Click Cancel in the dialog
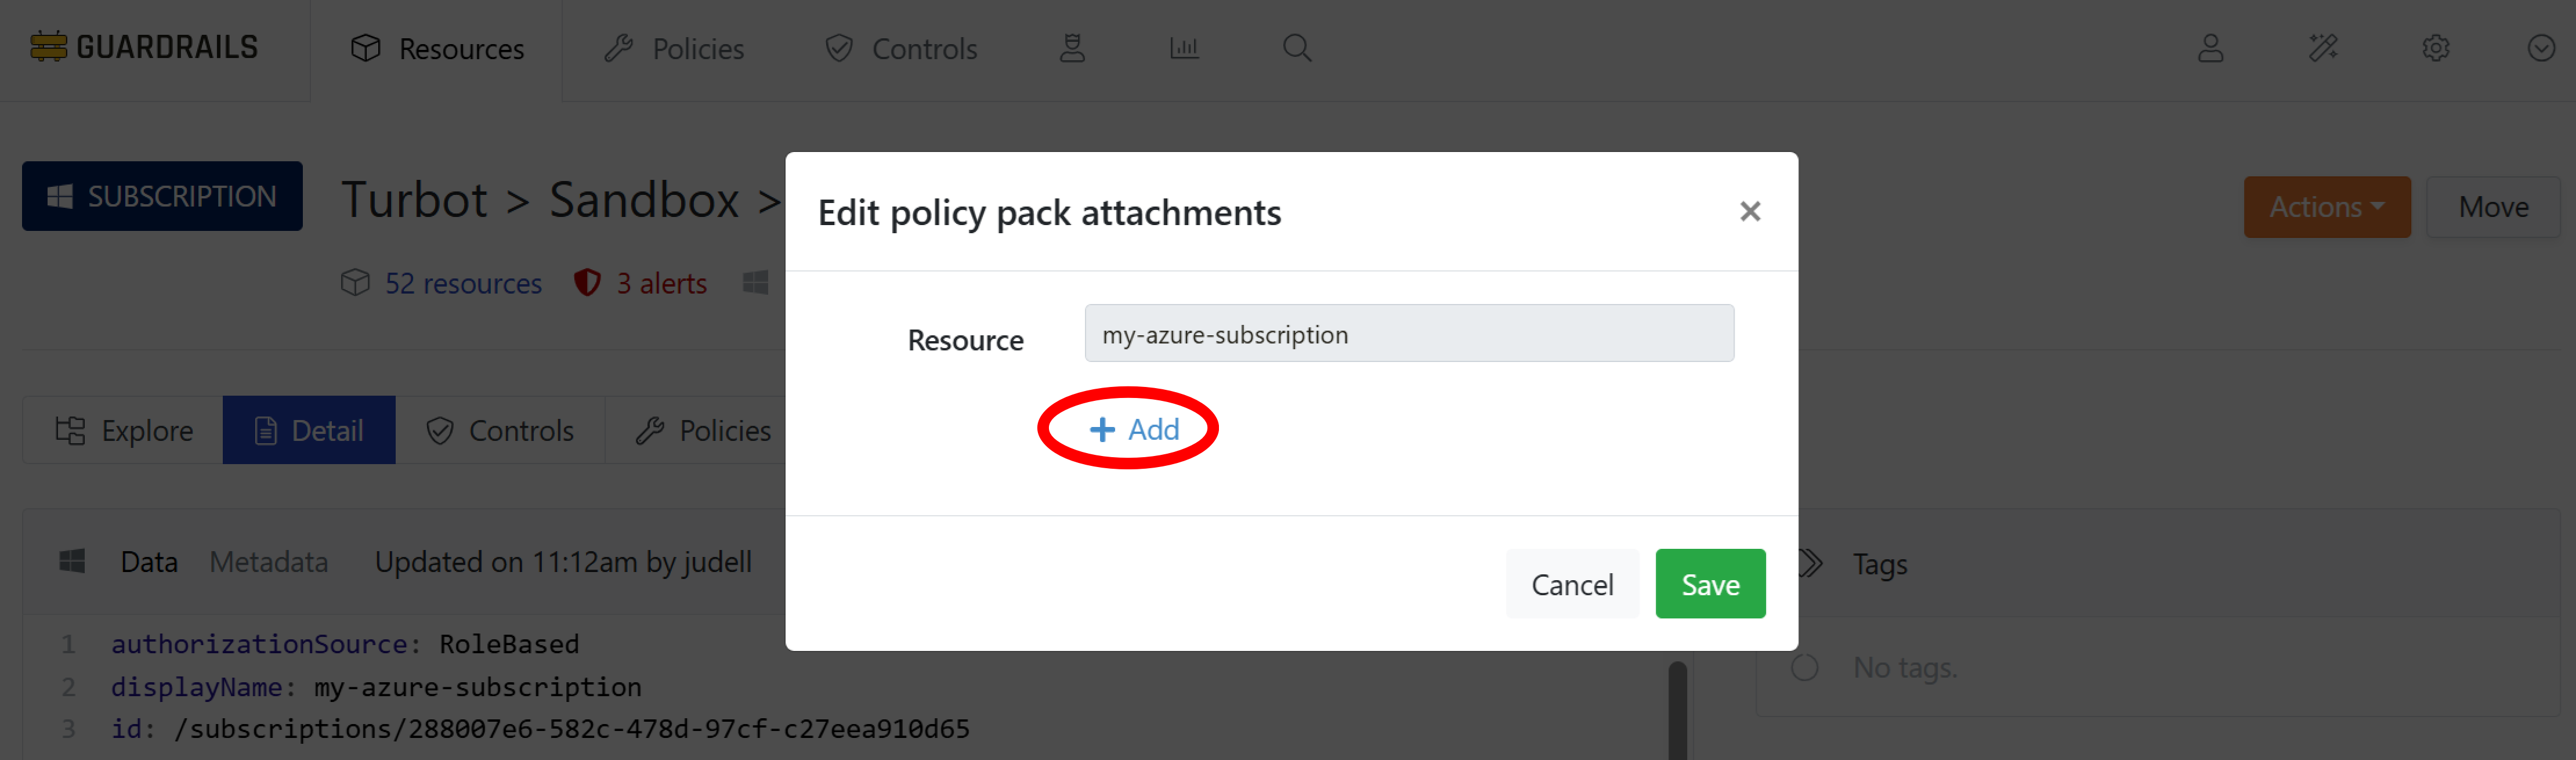Image resolution: width=2576 pixels, height=760 pixels. 1571,584
